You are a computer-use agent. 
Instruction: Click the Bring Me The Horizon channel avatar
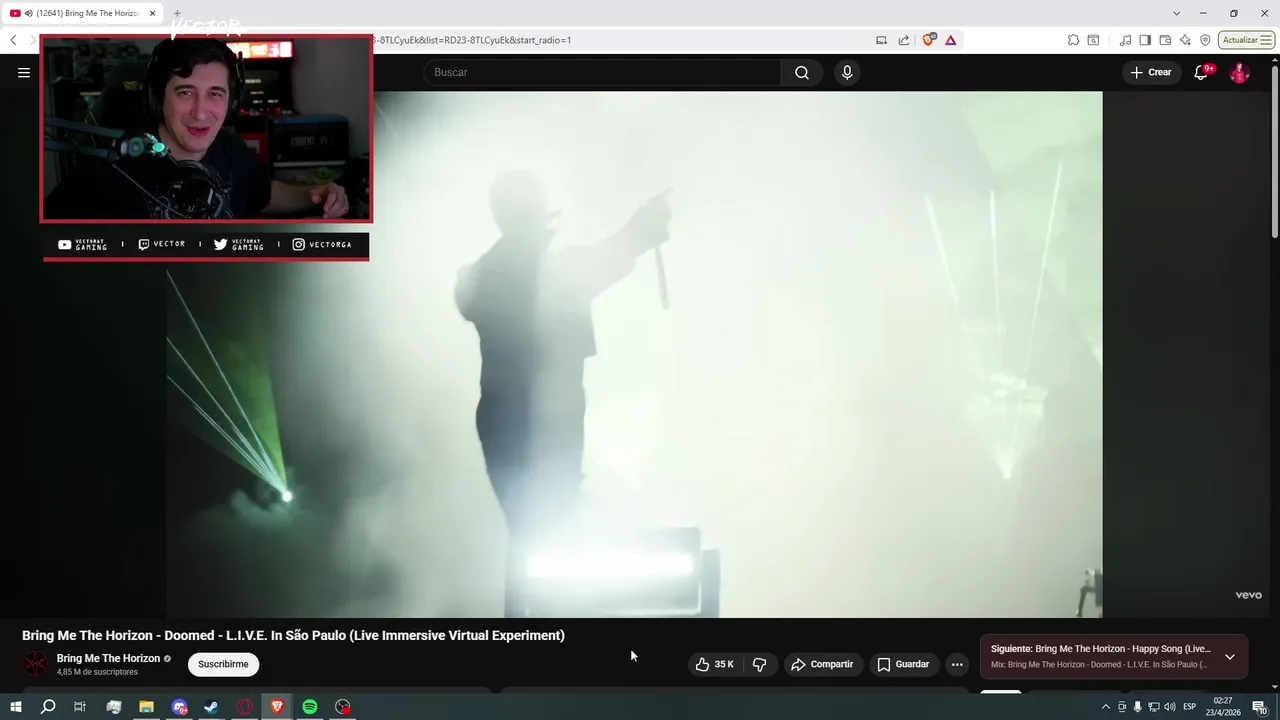(35, 664)
